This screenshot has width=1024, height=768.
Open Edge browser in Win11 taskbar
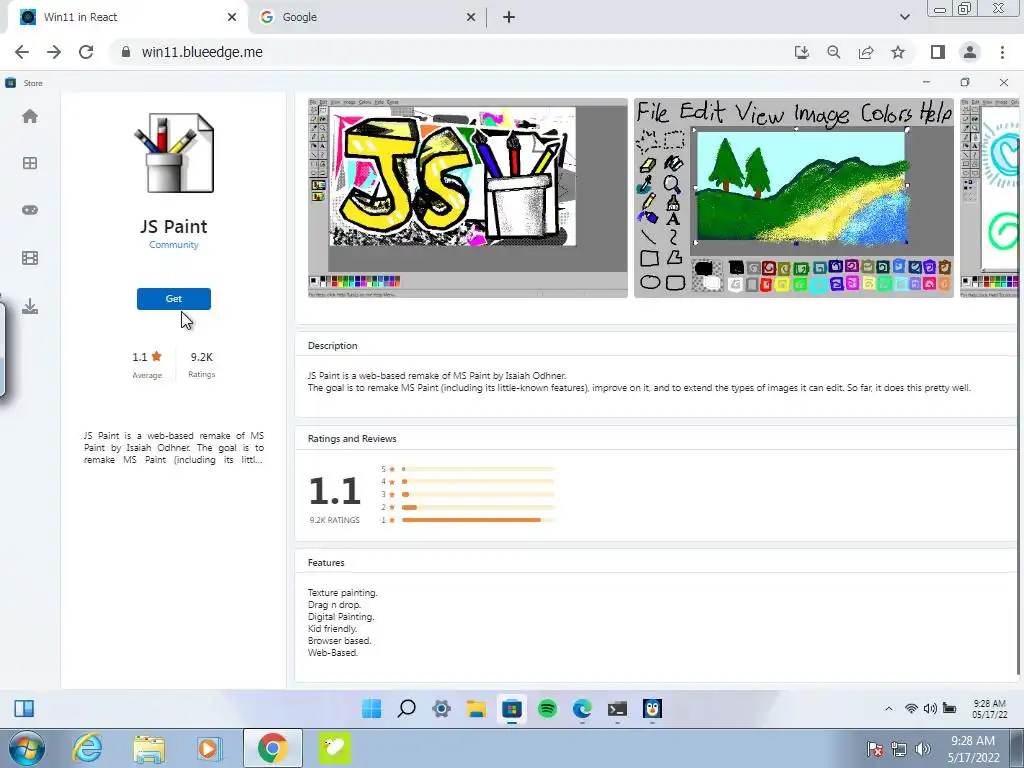click(x=582, y=709)
